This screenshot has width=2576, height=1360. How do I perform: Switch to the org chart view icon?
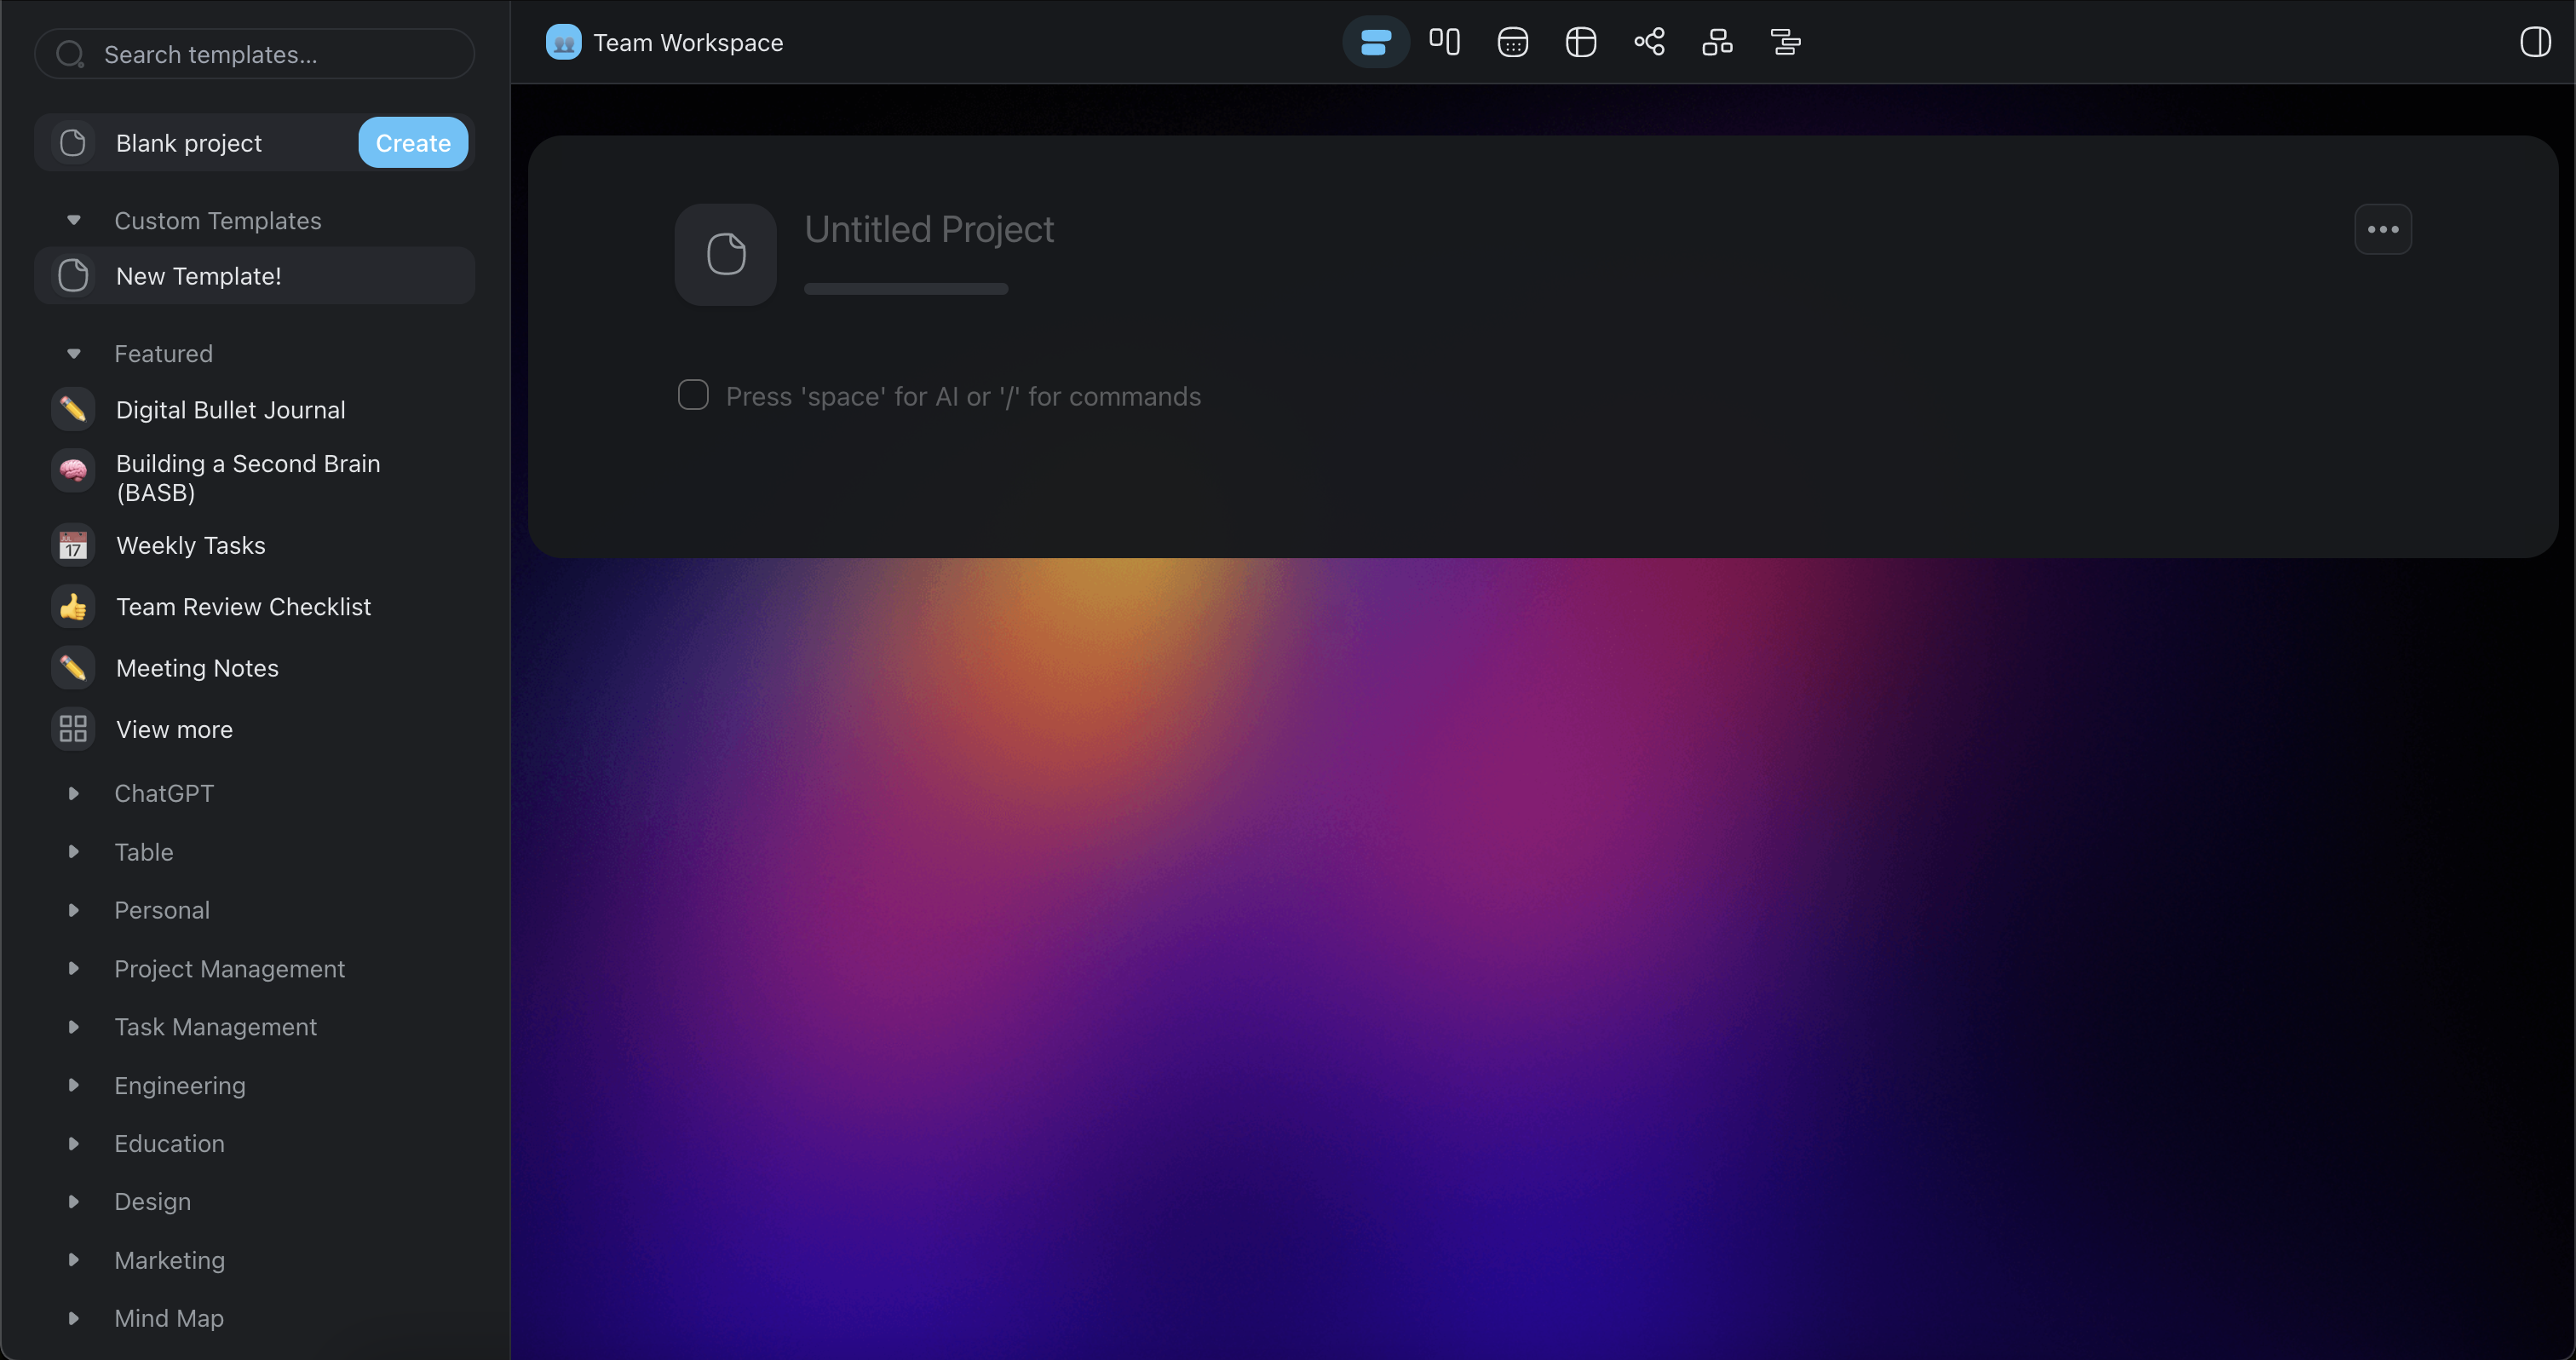(x=1717, y=42)
